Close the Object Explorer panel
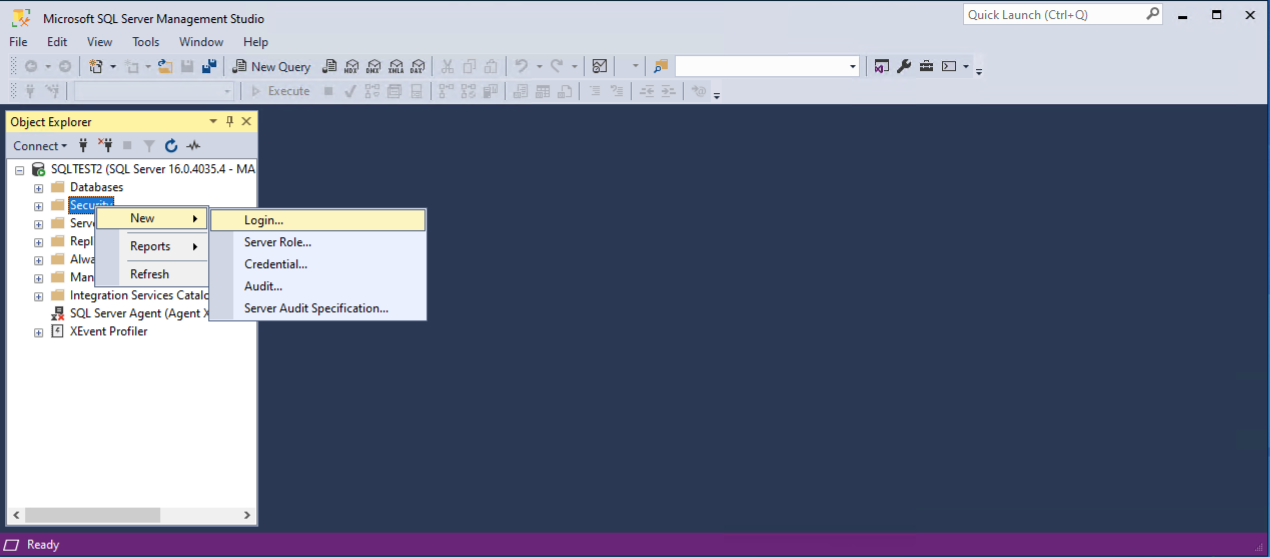 pos(246,121)
